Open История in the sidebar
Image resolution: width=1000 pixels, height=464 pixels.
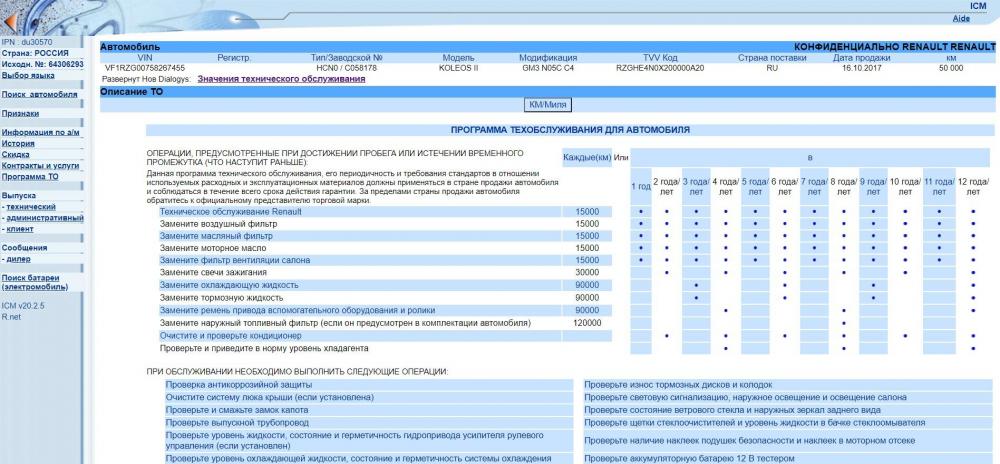[x=18, y=143]
